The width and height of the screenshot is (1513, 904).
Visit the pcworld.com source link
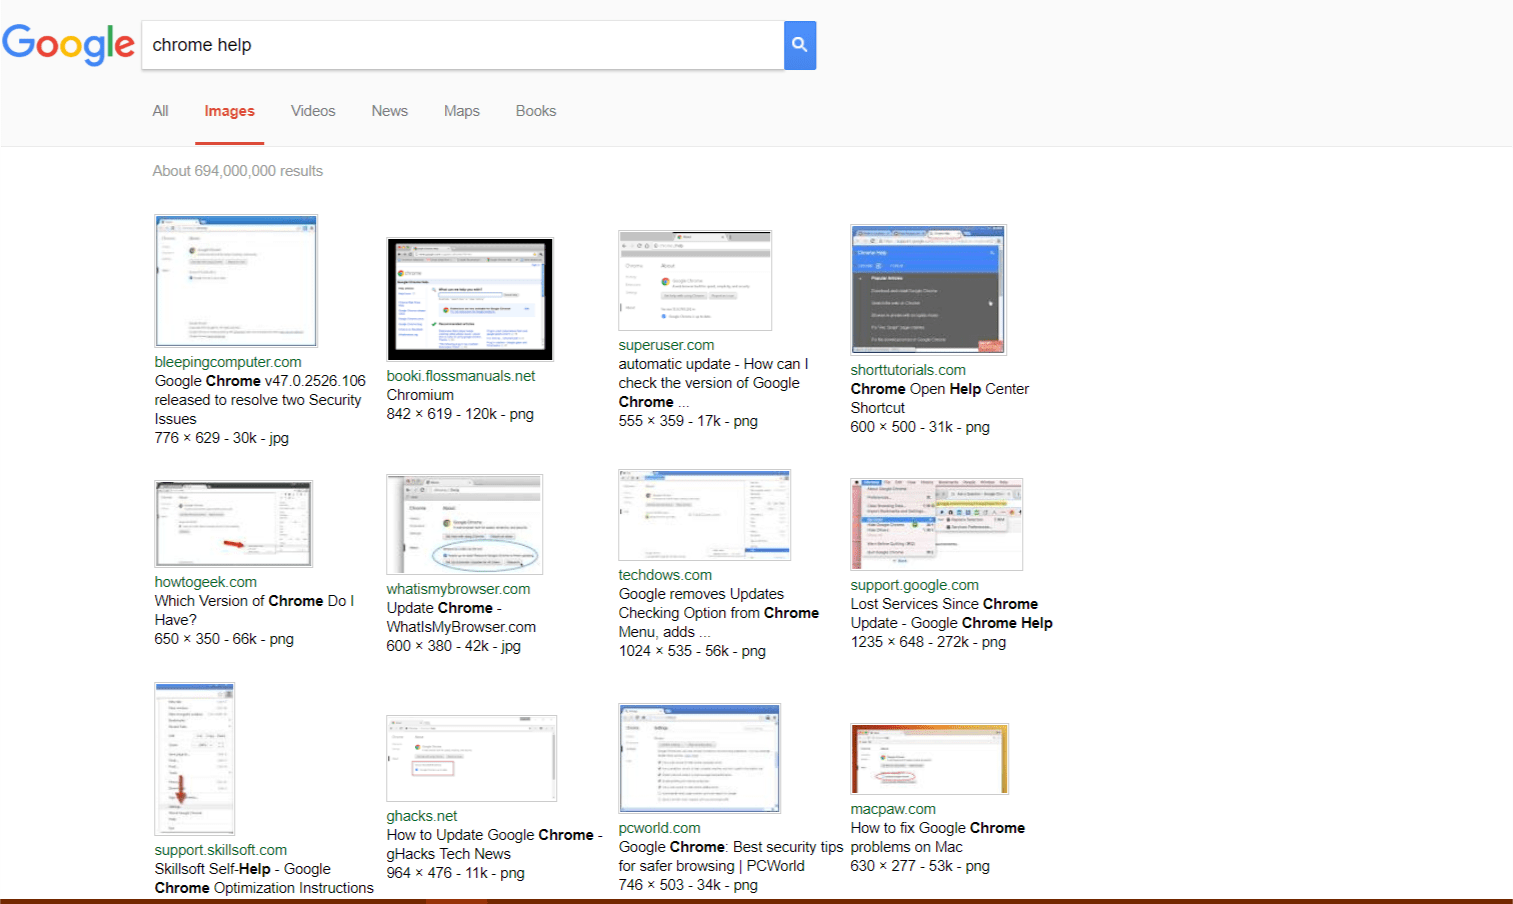(x=659, y=828)
